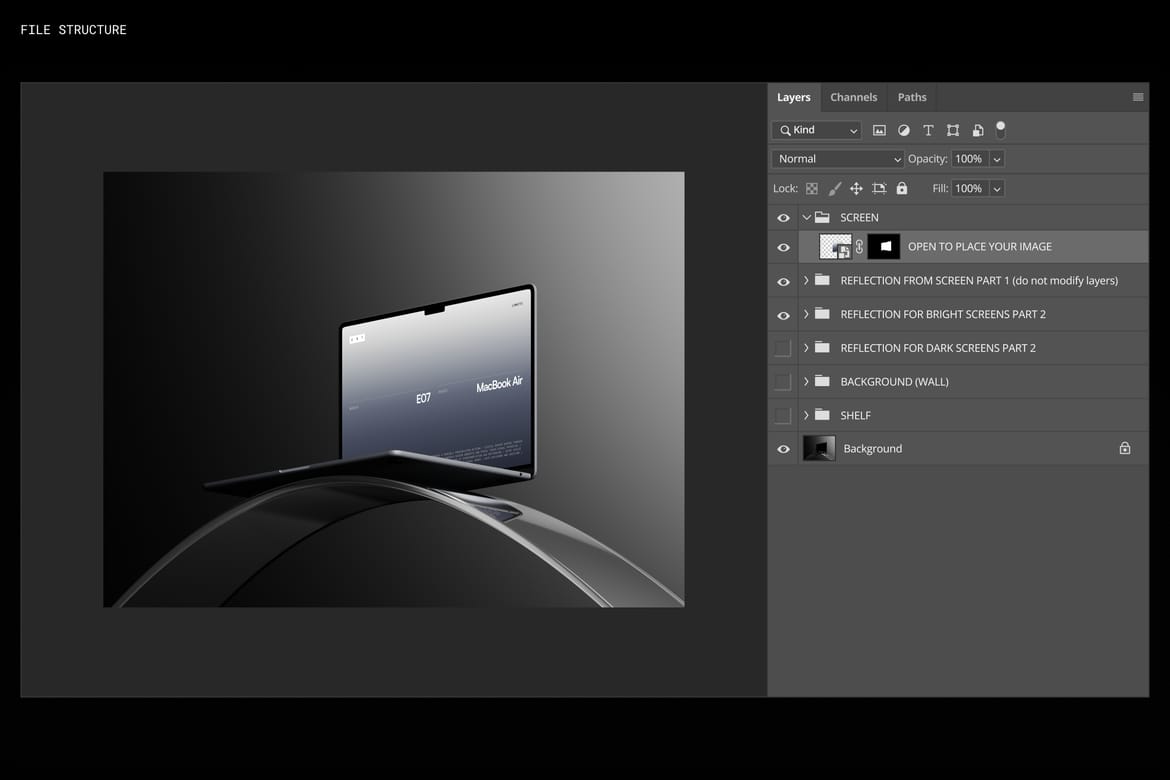Switch to the Channels tab

854,97
